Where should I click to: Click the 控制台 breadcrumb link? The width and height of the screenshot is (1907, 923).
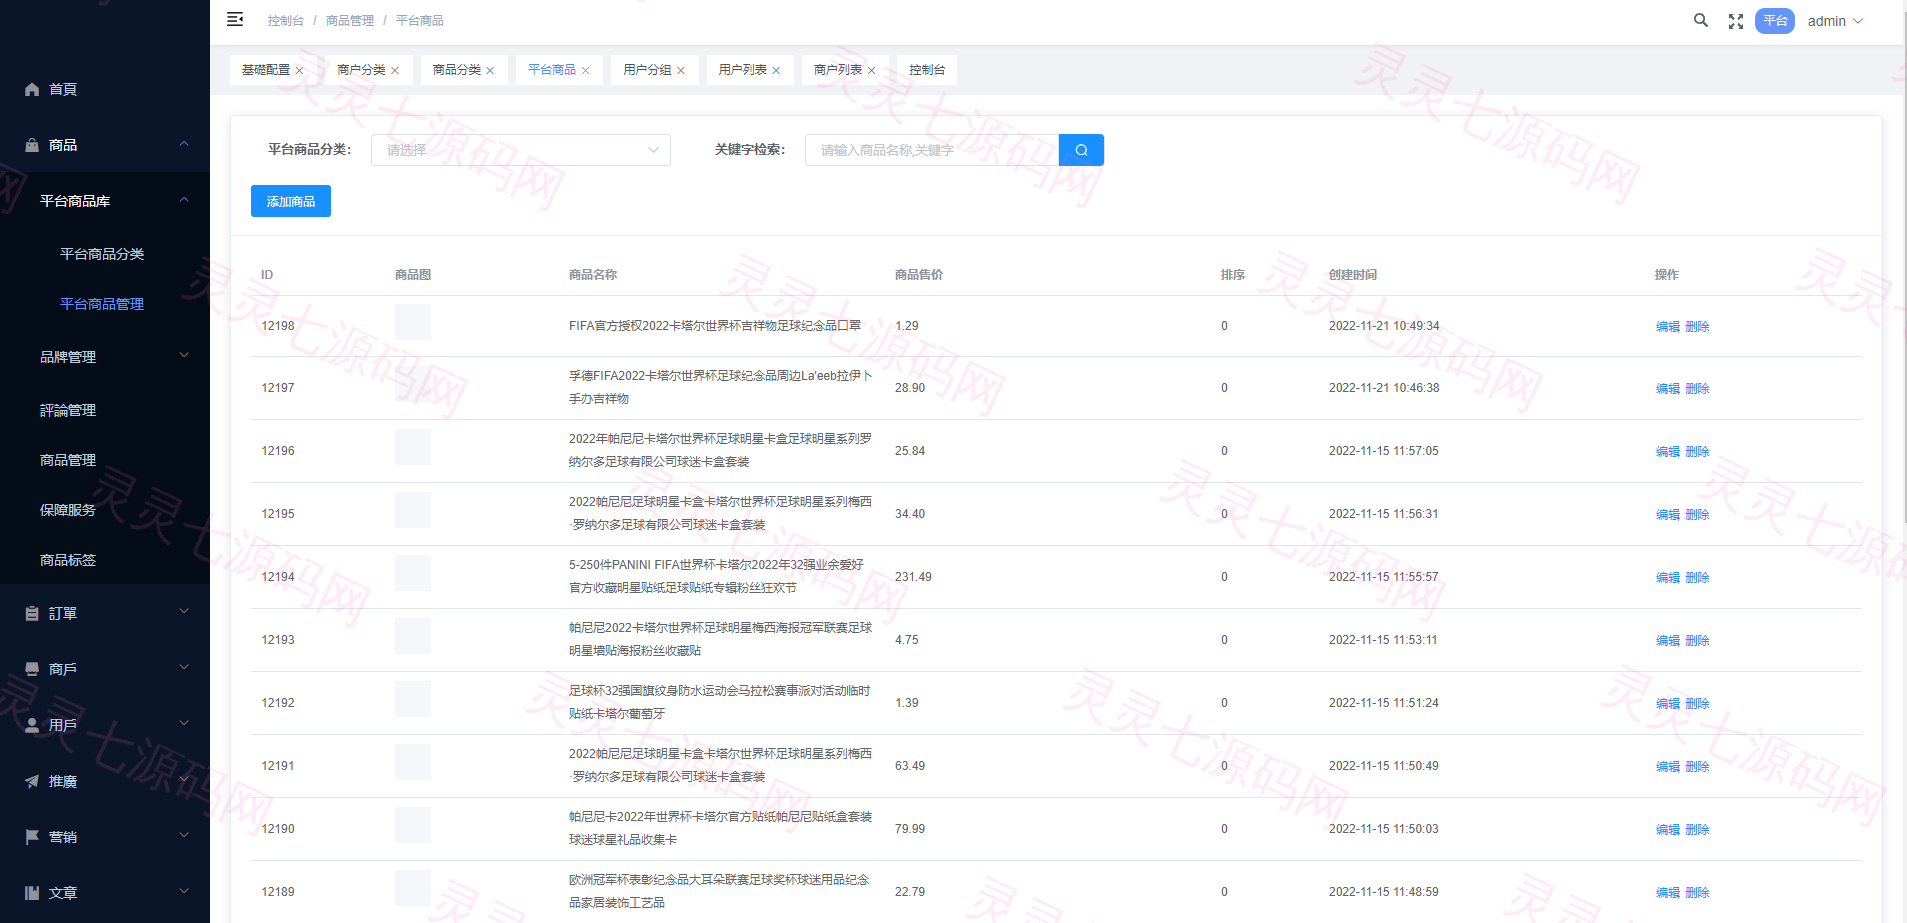[x=286, y=20]
